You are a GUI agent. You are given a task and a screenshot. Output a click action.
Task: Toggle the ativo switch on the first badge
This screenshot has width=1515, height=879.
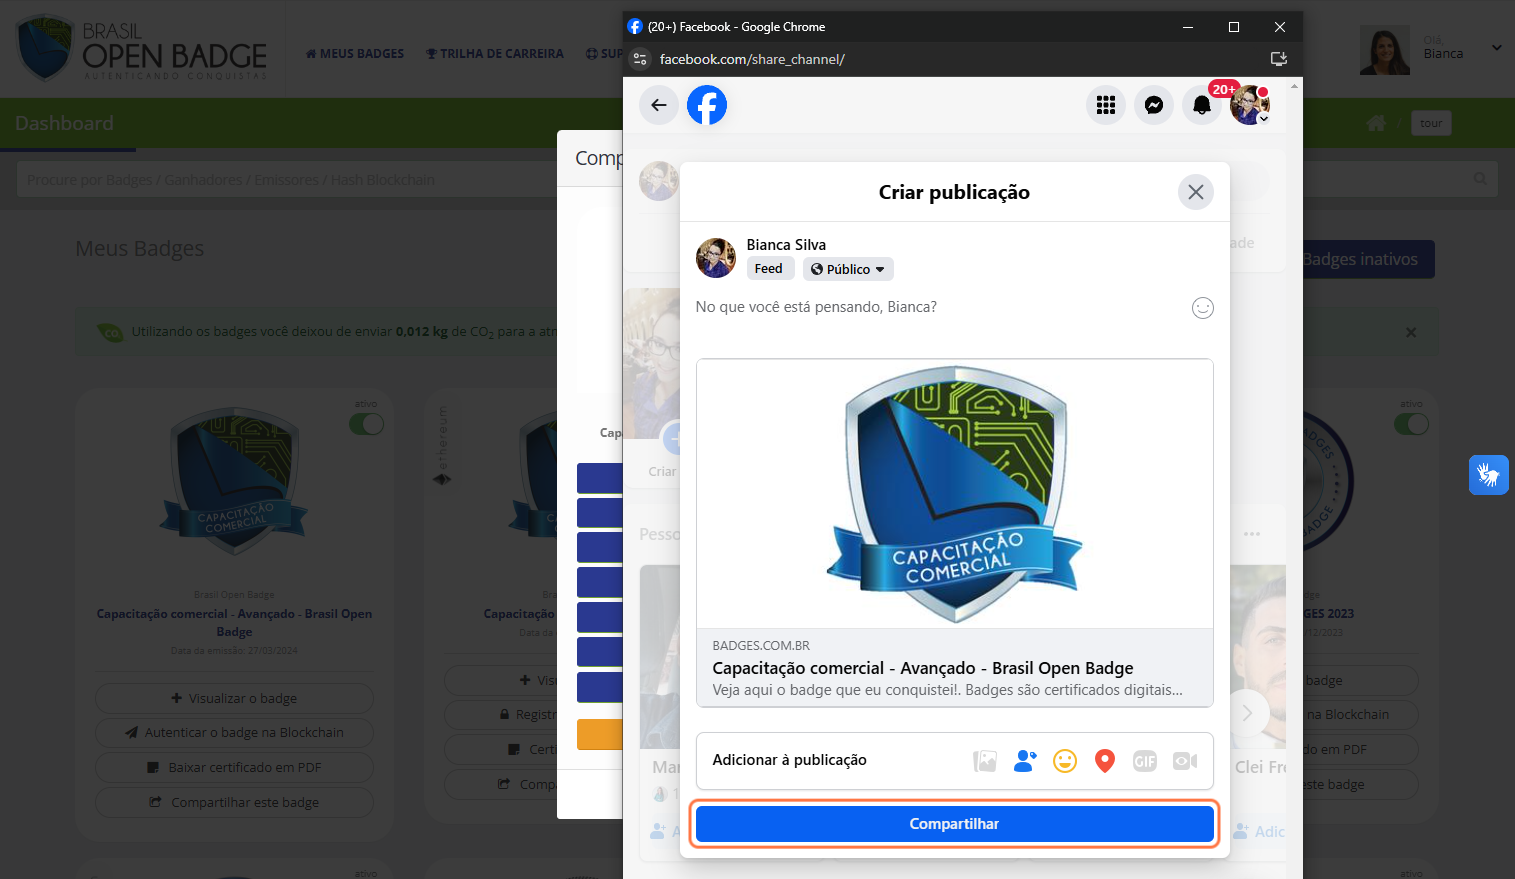366,424
